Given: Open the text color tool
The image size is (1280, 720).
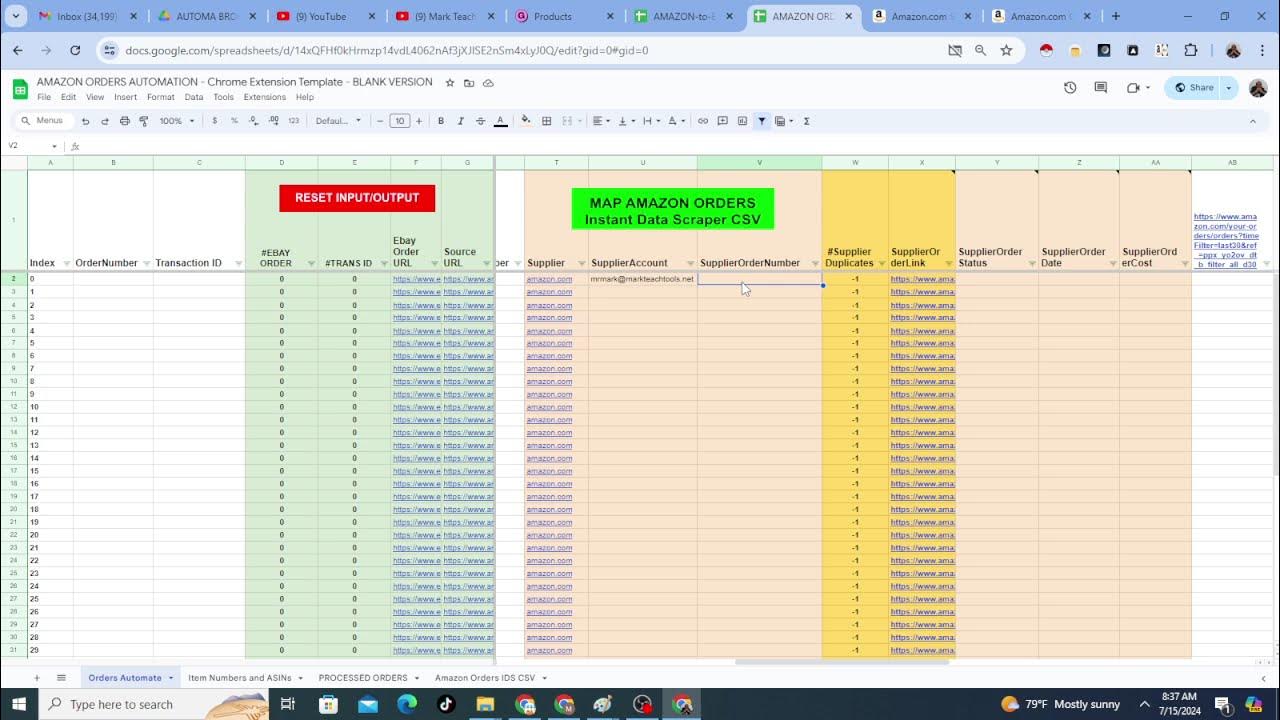Looking at the screenshot, I should (x=500, y=121).
